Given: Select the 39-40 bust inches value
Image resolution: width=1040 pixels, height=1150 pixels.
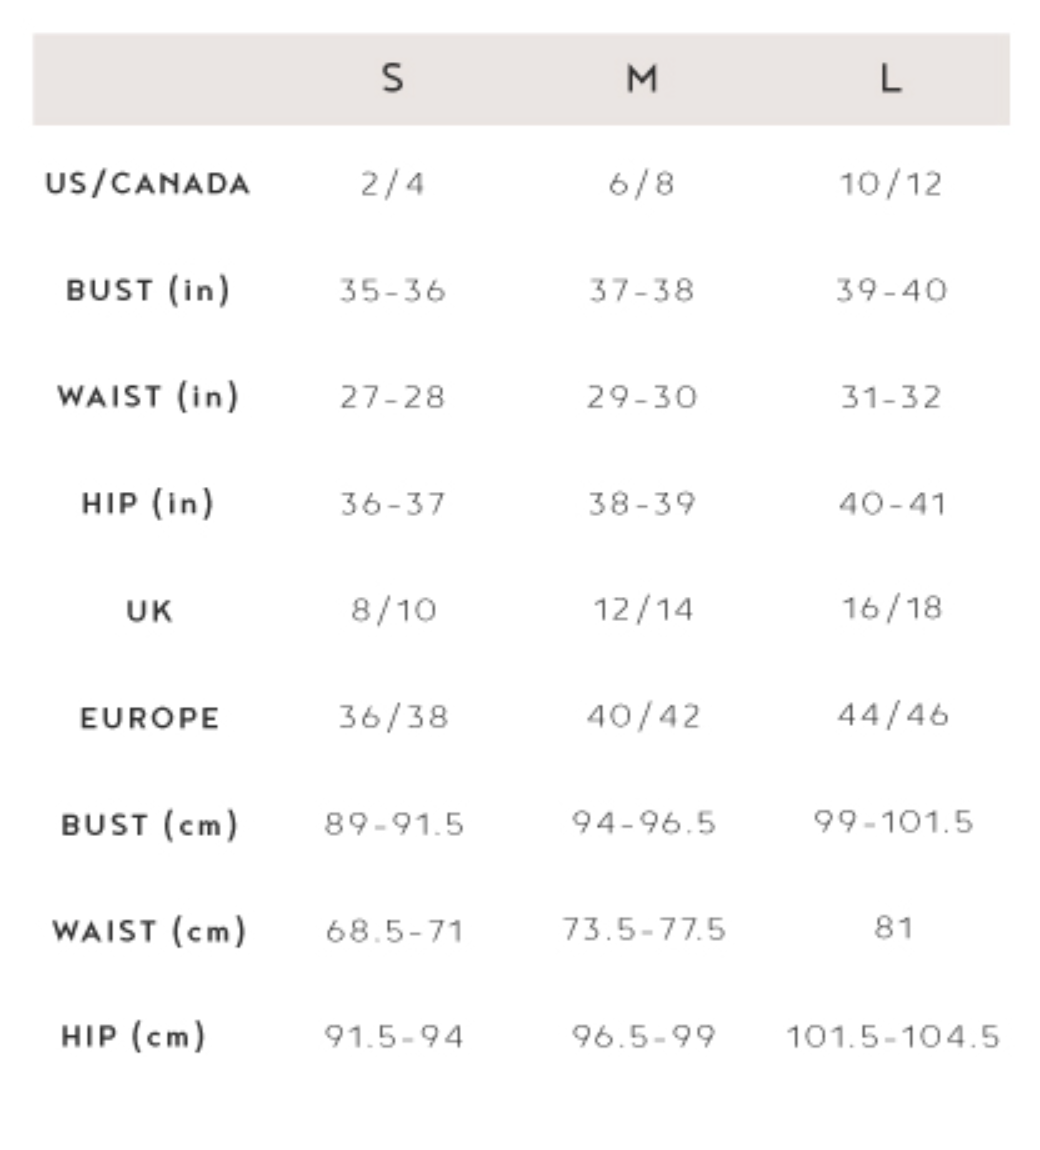Looking at the screenshot, I should tap(891, 290).
